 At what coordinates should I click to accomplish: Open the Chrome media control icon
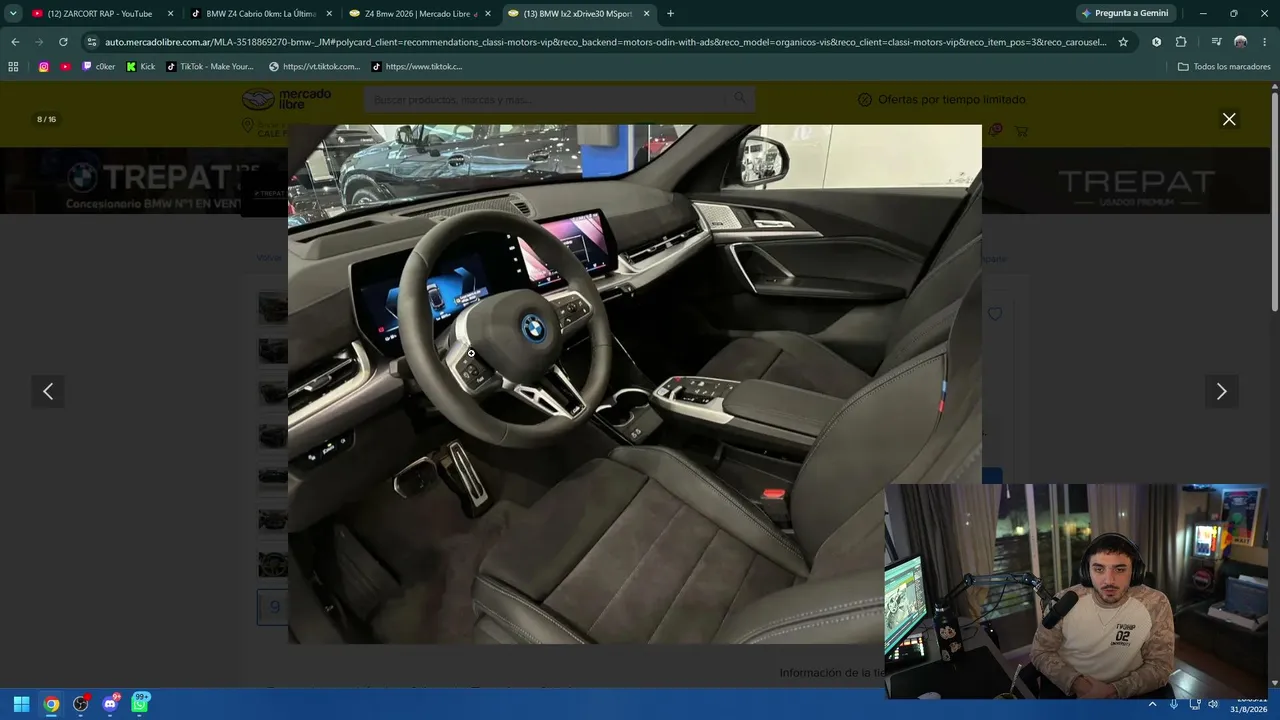click(1216, 42)
